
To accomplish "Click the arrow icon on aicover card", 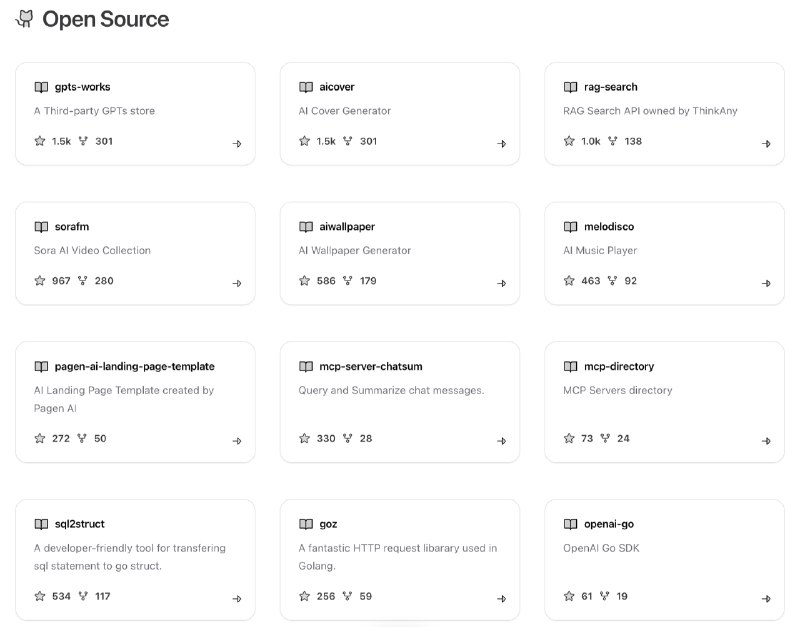I will click(x=502, y=144).
